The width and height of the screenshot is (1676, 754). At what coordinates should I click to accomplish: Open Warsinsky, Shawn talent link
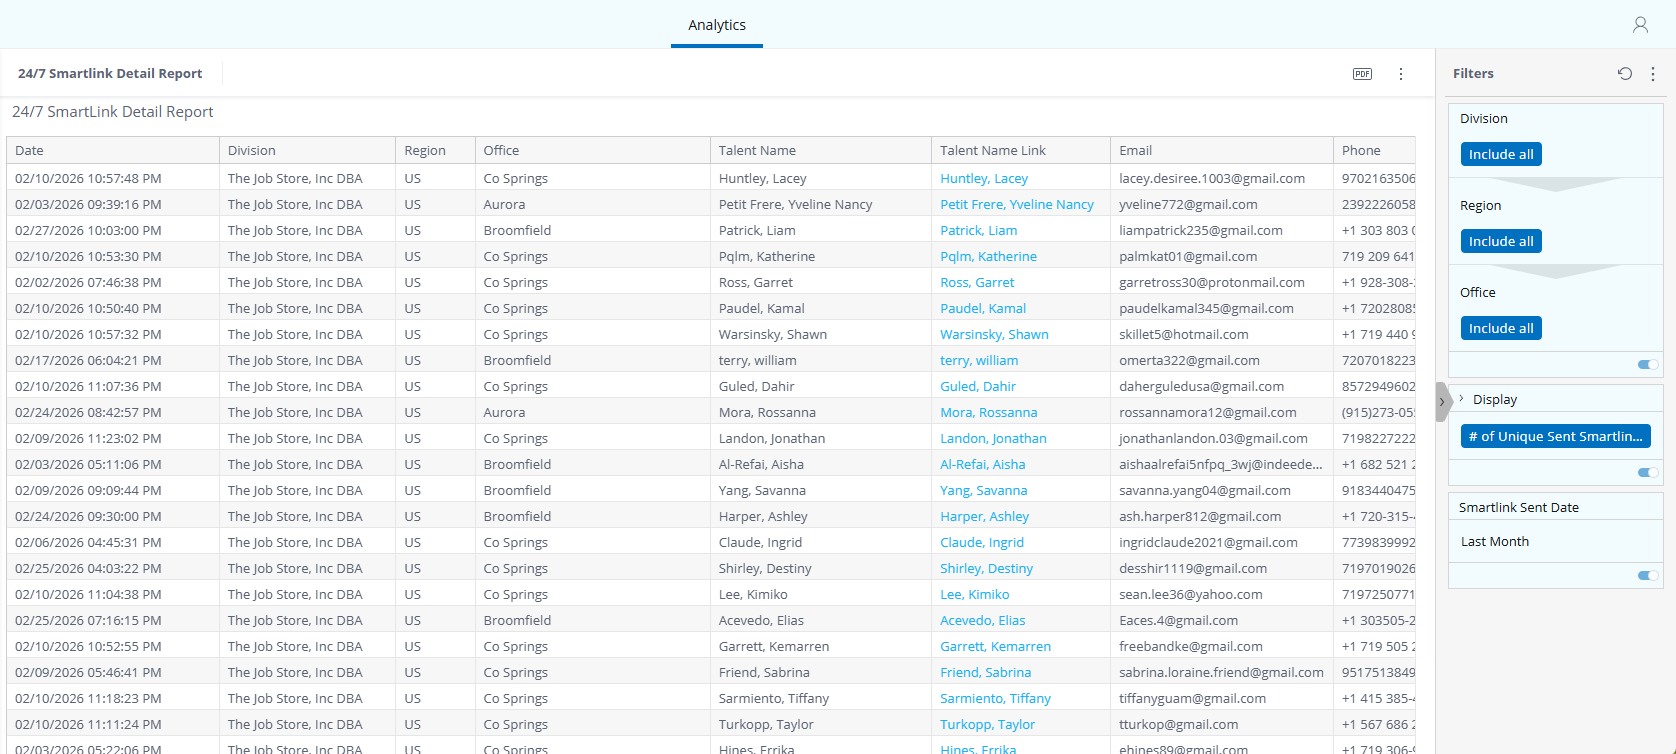994,334
